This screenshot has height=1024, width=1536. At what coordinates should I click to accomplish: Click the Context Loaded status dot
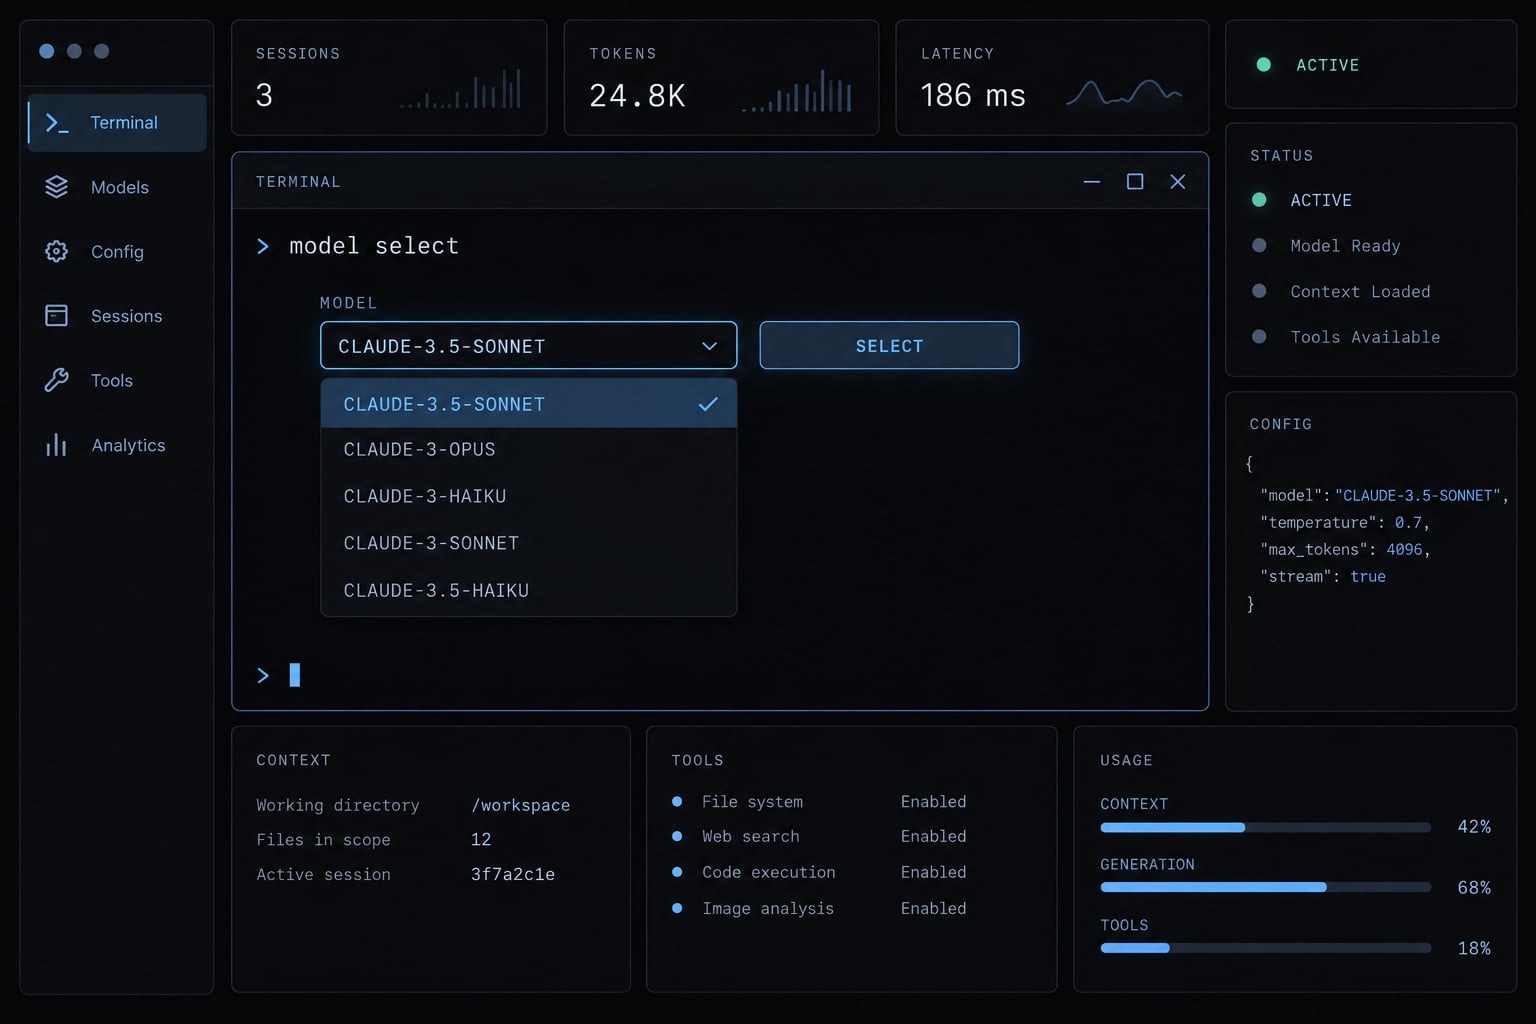1260,291
